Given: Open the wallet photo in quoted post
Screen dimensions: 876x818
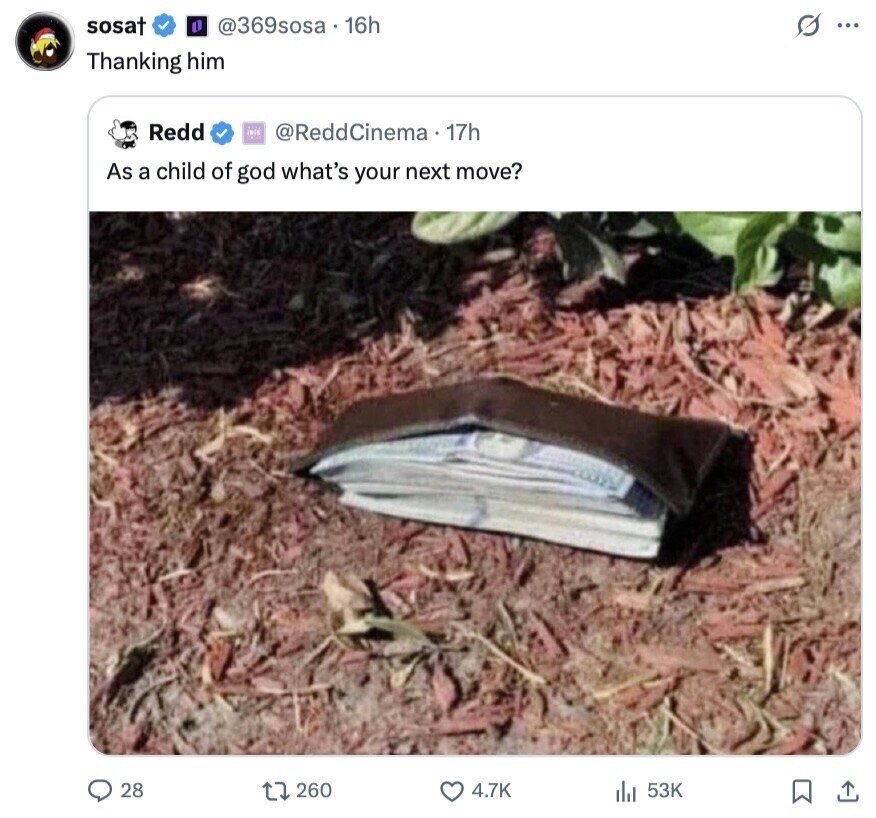Looking at the screenshot, I should [x=475, y=483].
